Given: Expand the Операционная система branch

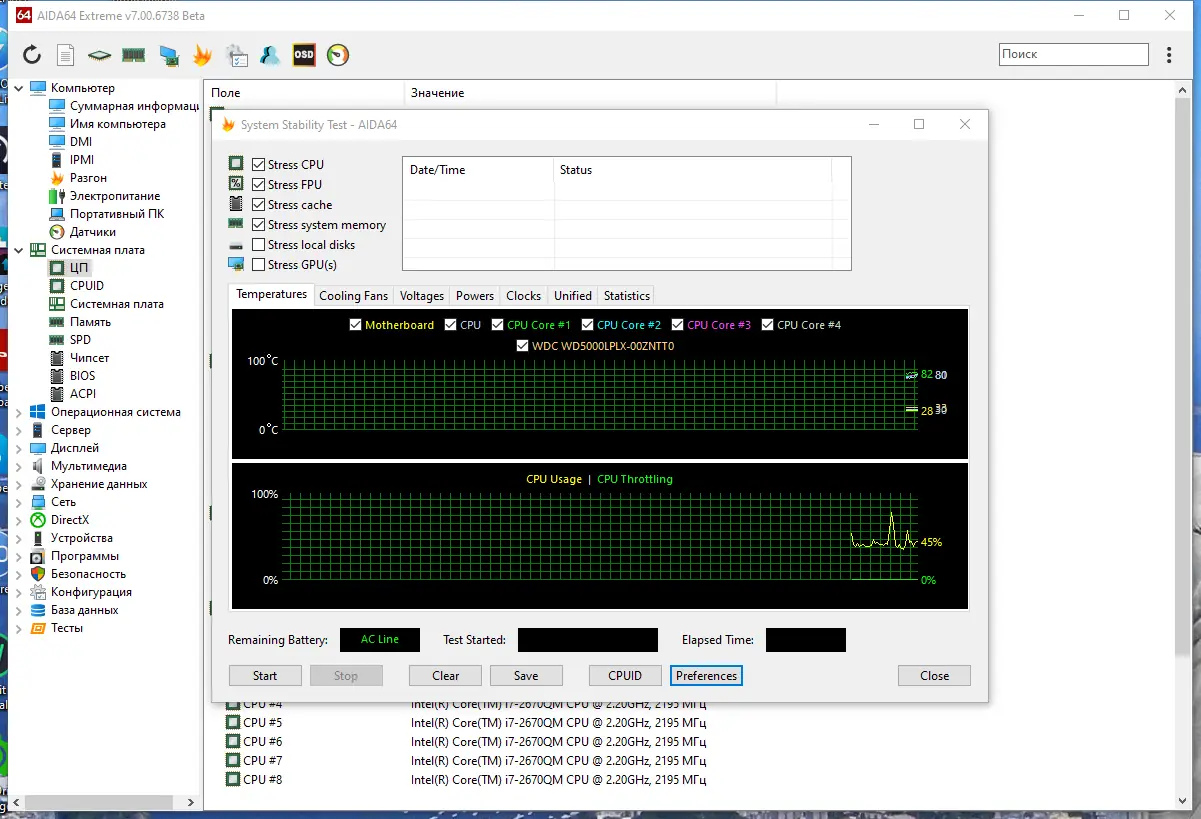Looking at the screenshot, I should pos(19,412).
